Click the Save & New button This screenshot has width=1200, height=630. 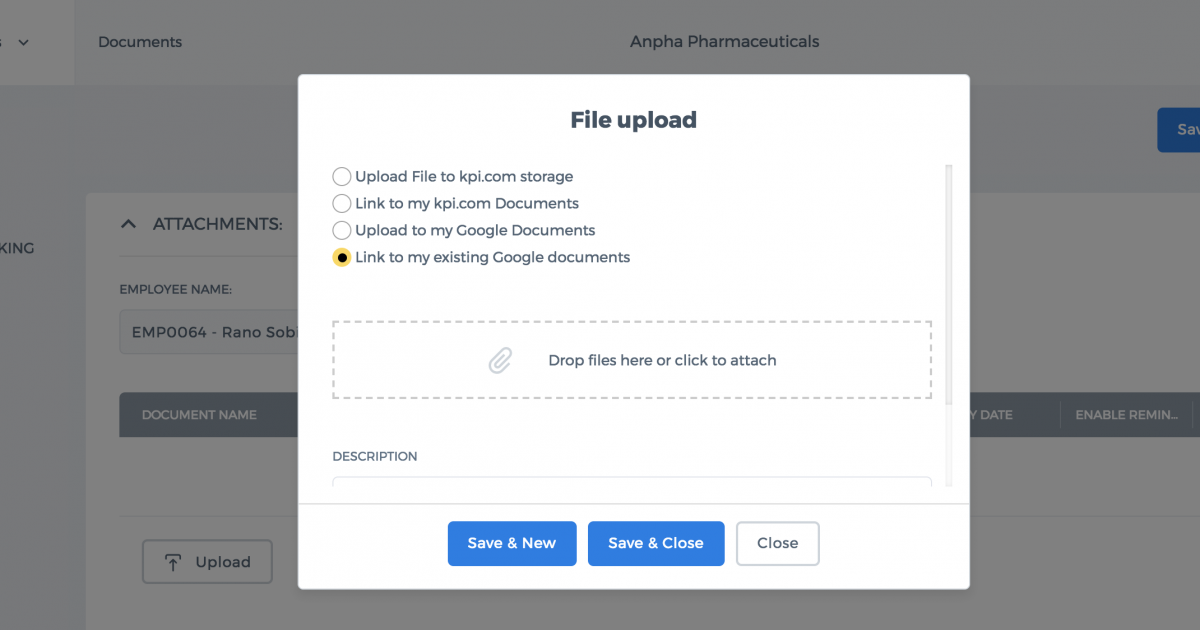pos(512,544)
